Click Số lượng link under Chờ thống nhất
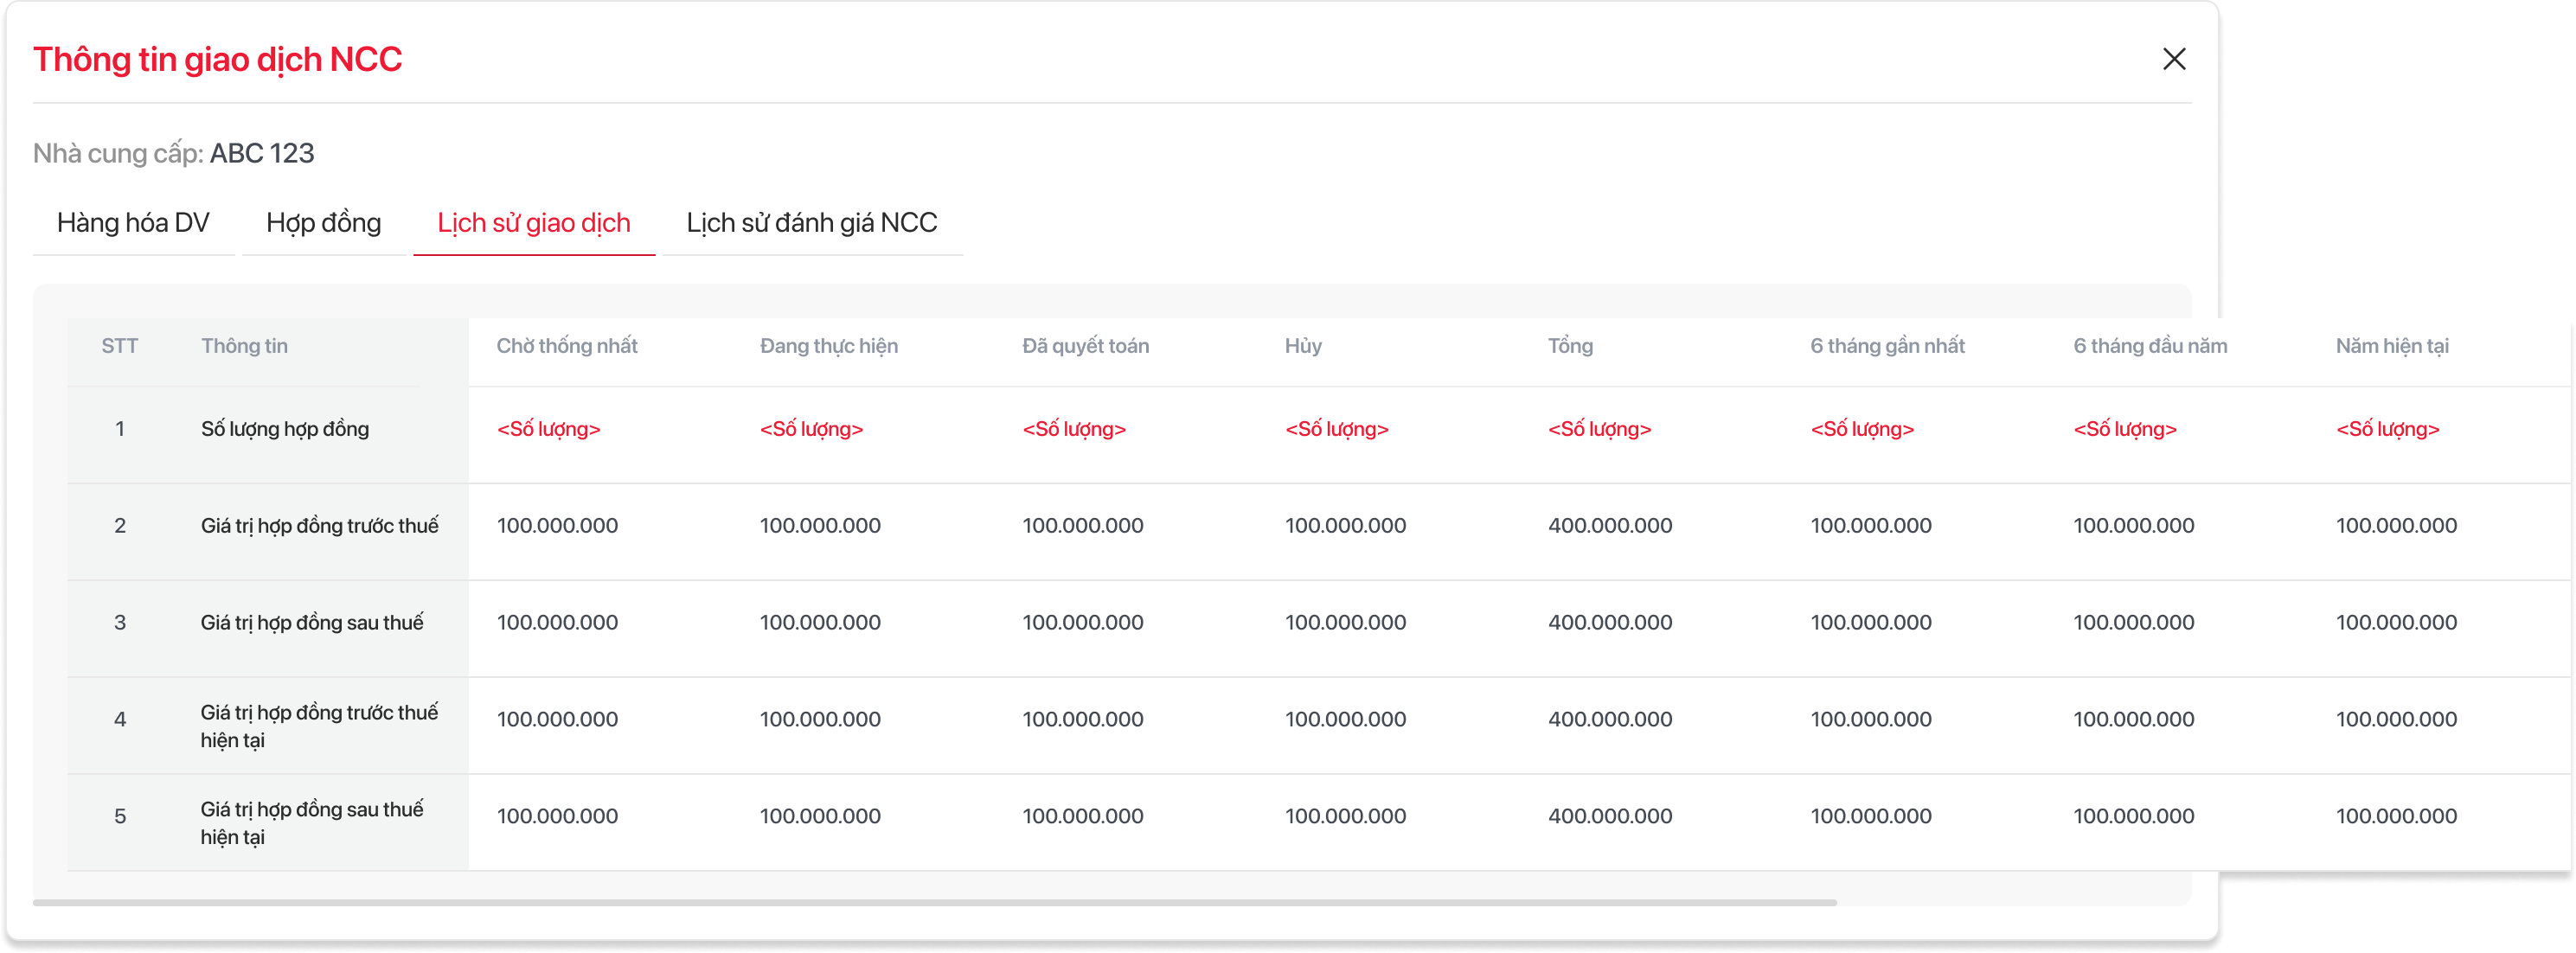The image size is (2576, 953). click(x=548, y=429)
